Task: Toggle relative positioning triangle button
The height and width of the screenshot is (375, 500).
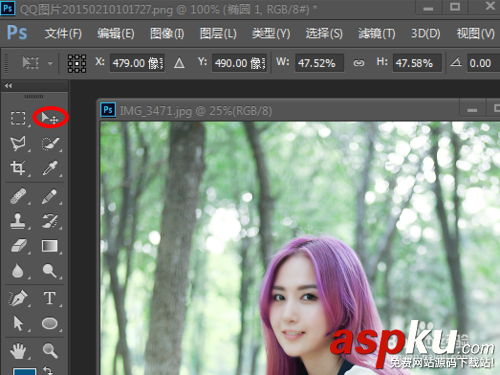Action: tap(179, 63)
